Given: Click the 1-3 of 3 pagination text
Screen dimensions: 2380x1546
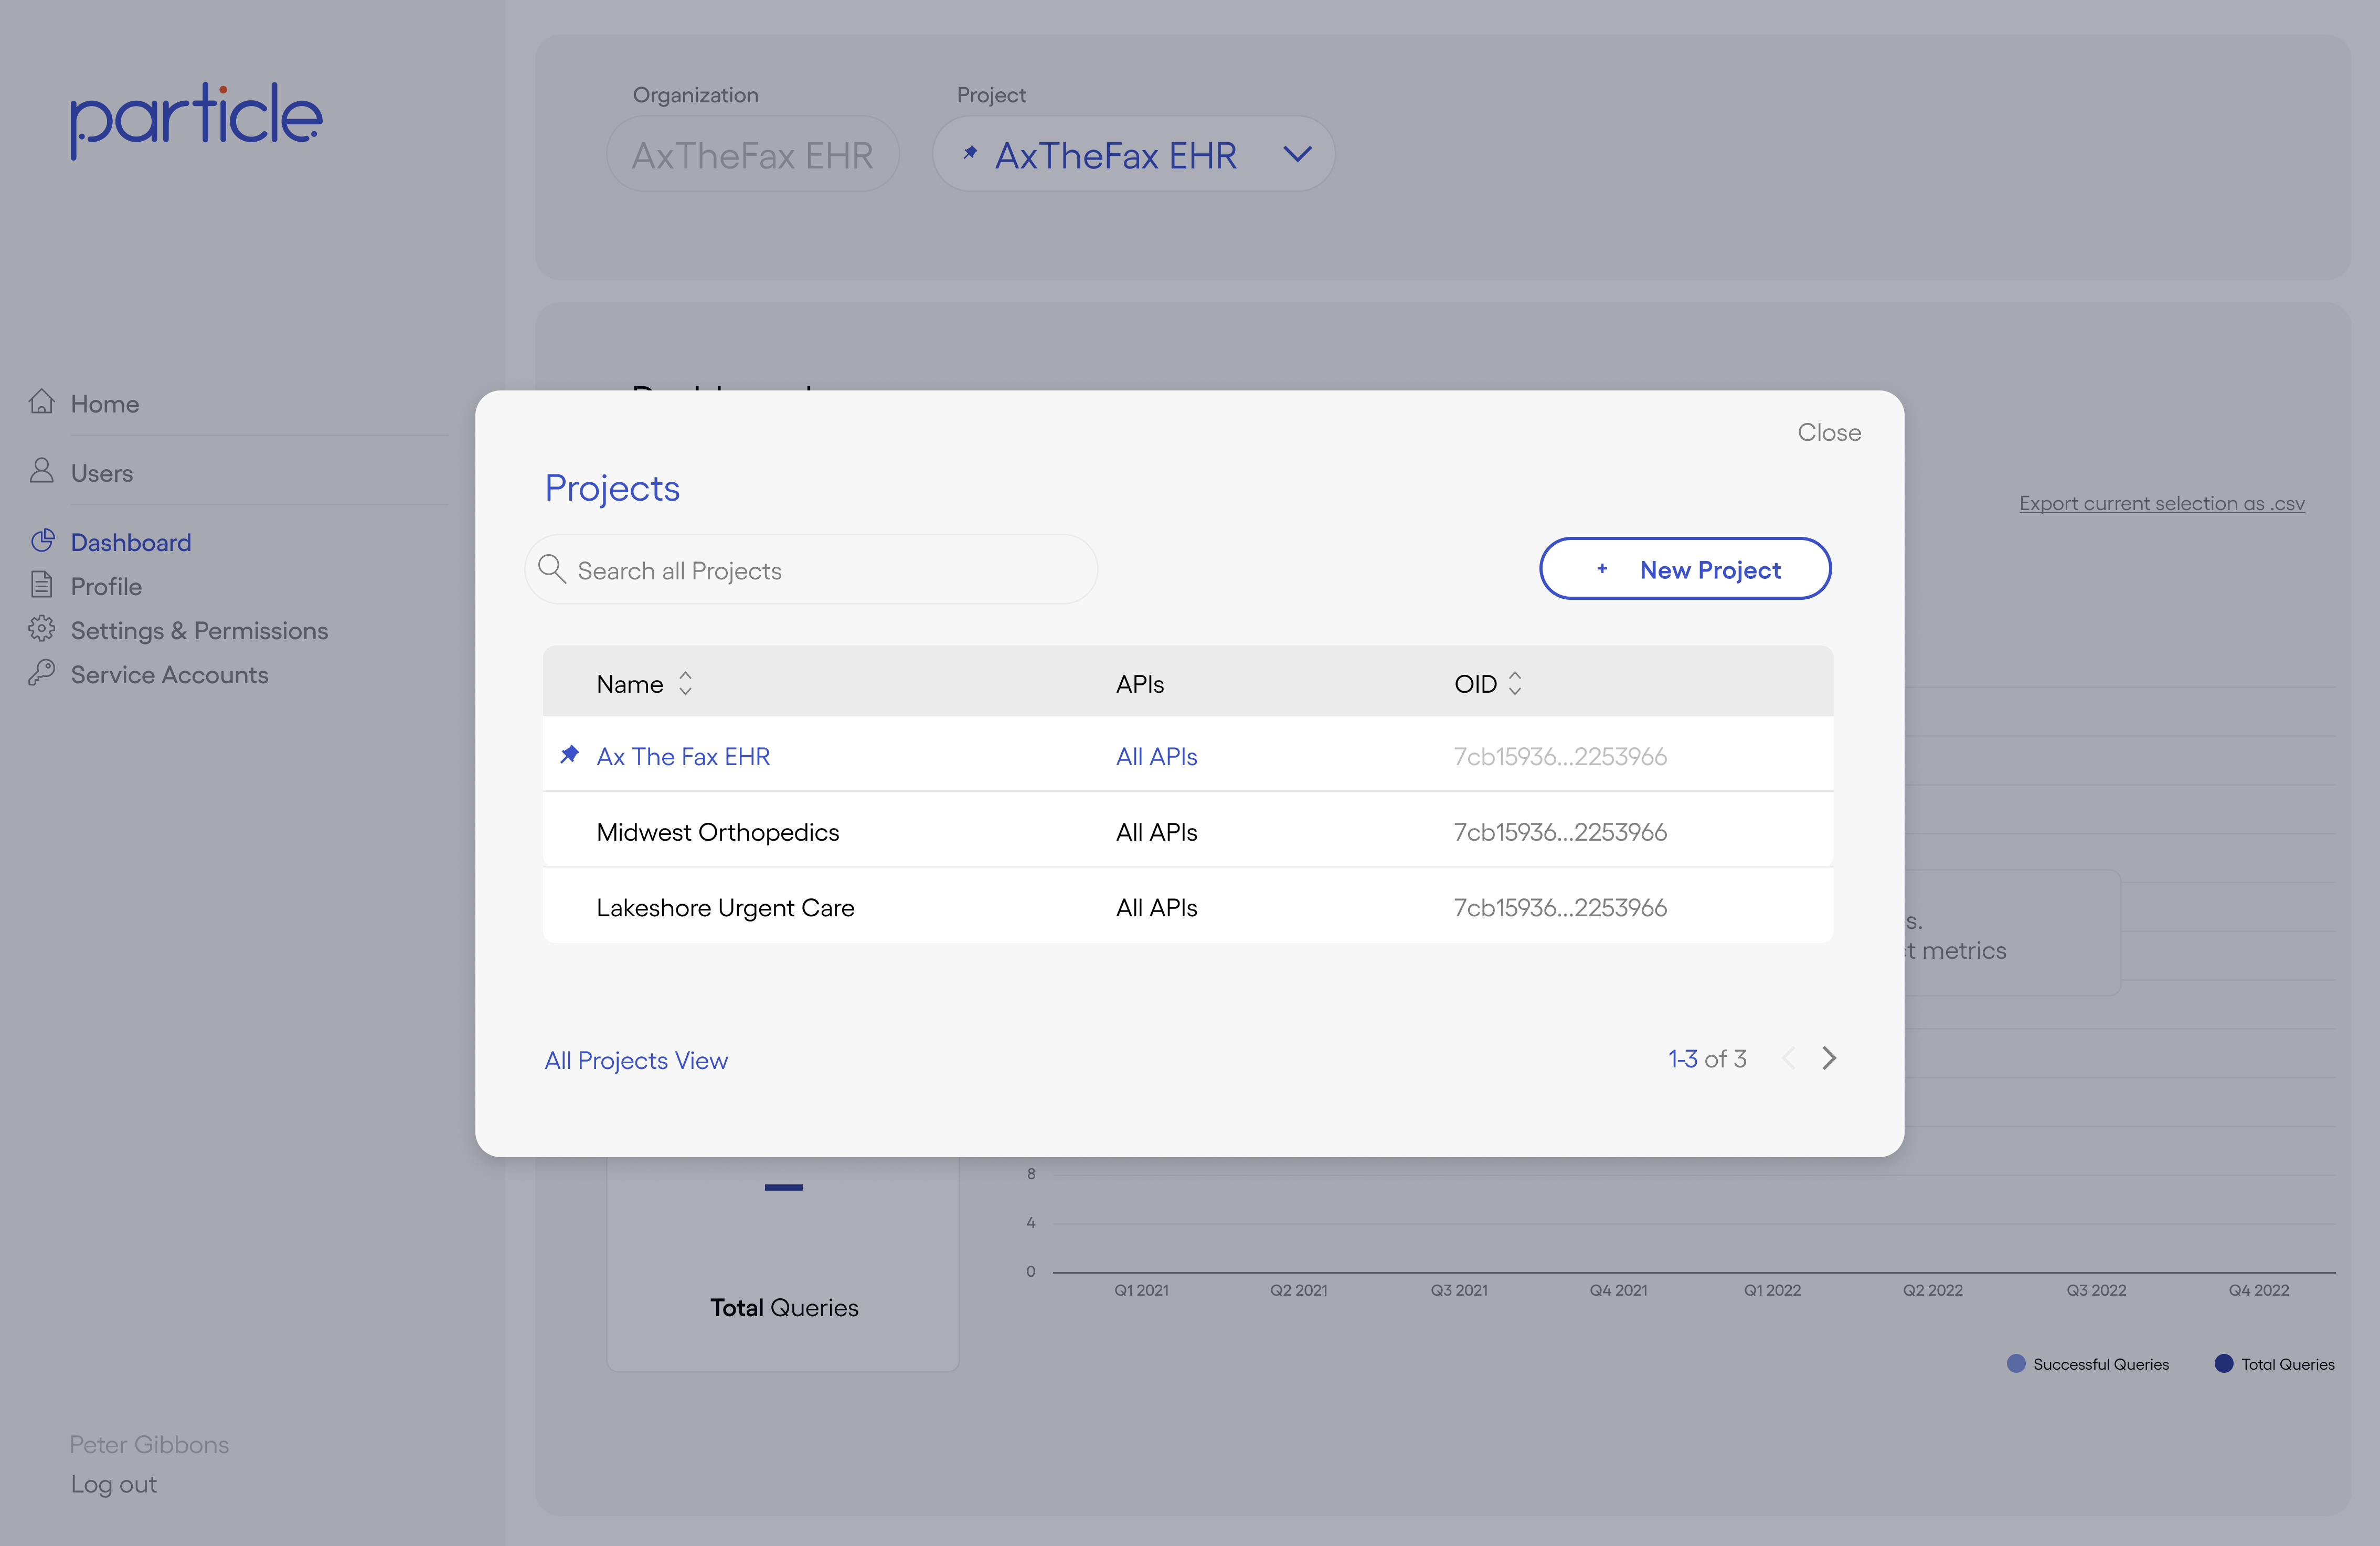Looking at the screenshot, I should [x=1707, y=1059].
